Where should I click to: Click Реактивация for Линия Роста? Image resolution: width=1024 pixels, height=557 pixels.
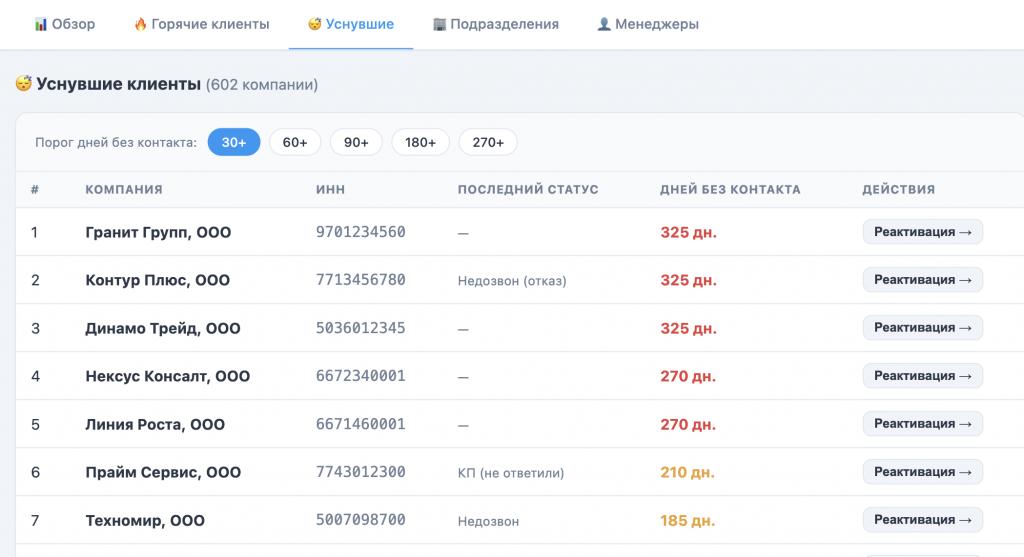tap(922, 424)
